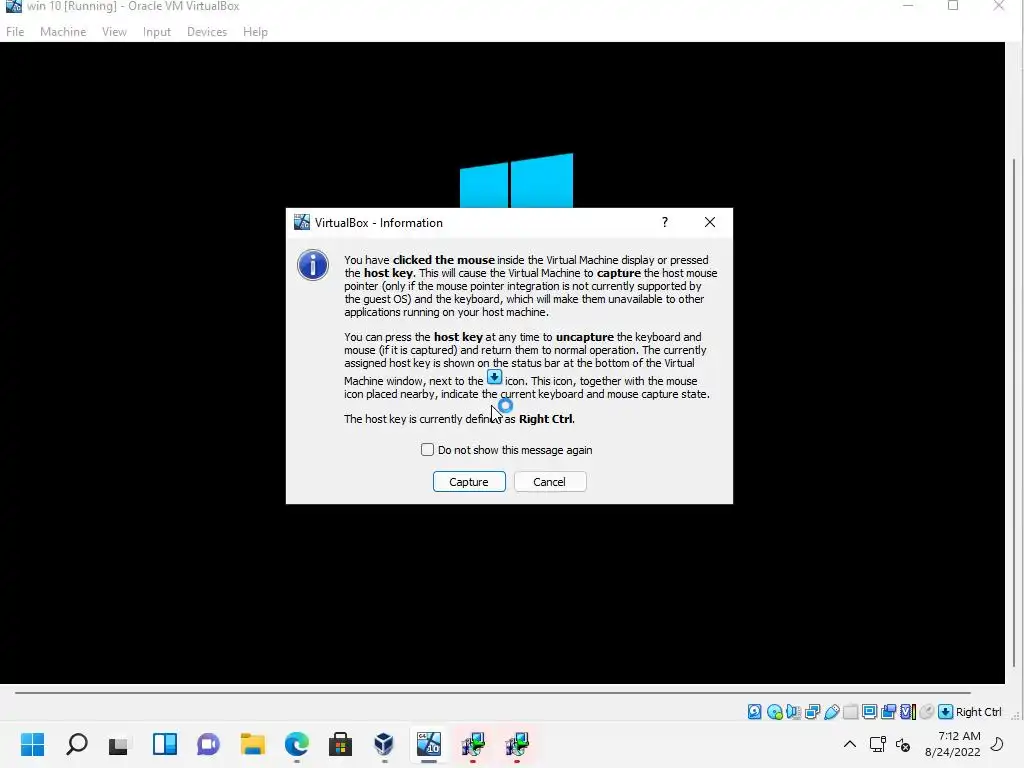
Task: Click the CPU virtualization status icon
Action: point(908,712)
